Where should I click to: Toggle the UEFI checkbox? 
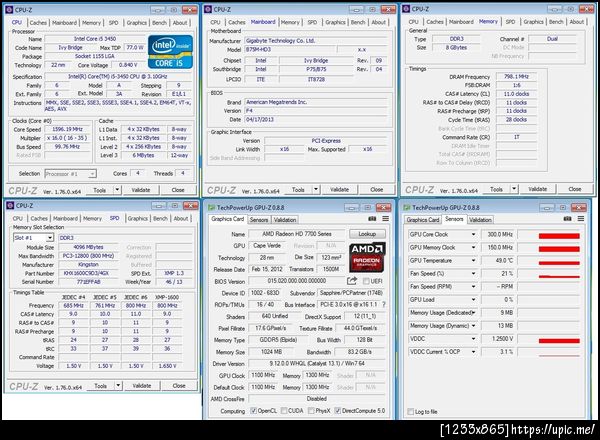point(366,281)
